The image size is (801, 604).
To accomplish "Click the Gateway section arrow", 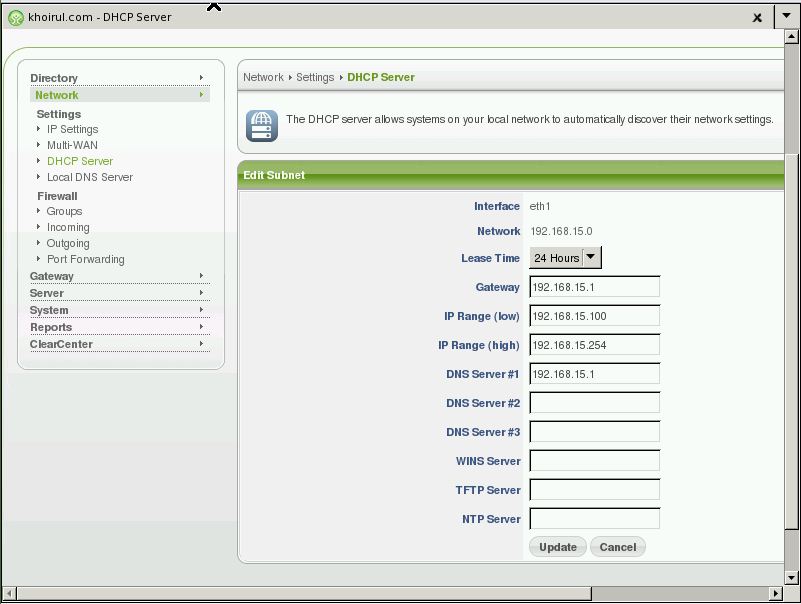I will (201, 275).
